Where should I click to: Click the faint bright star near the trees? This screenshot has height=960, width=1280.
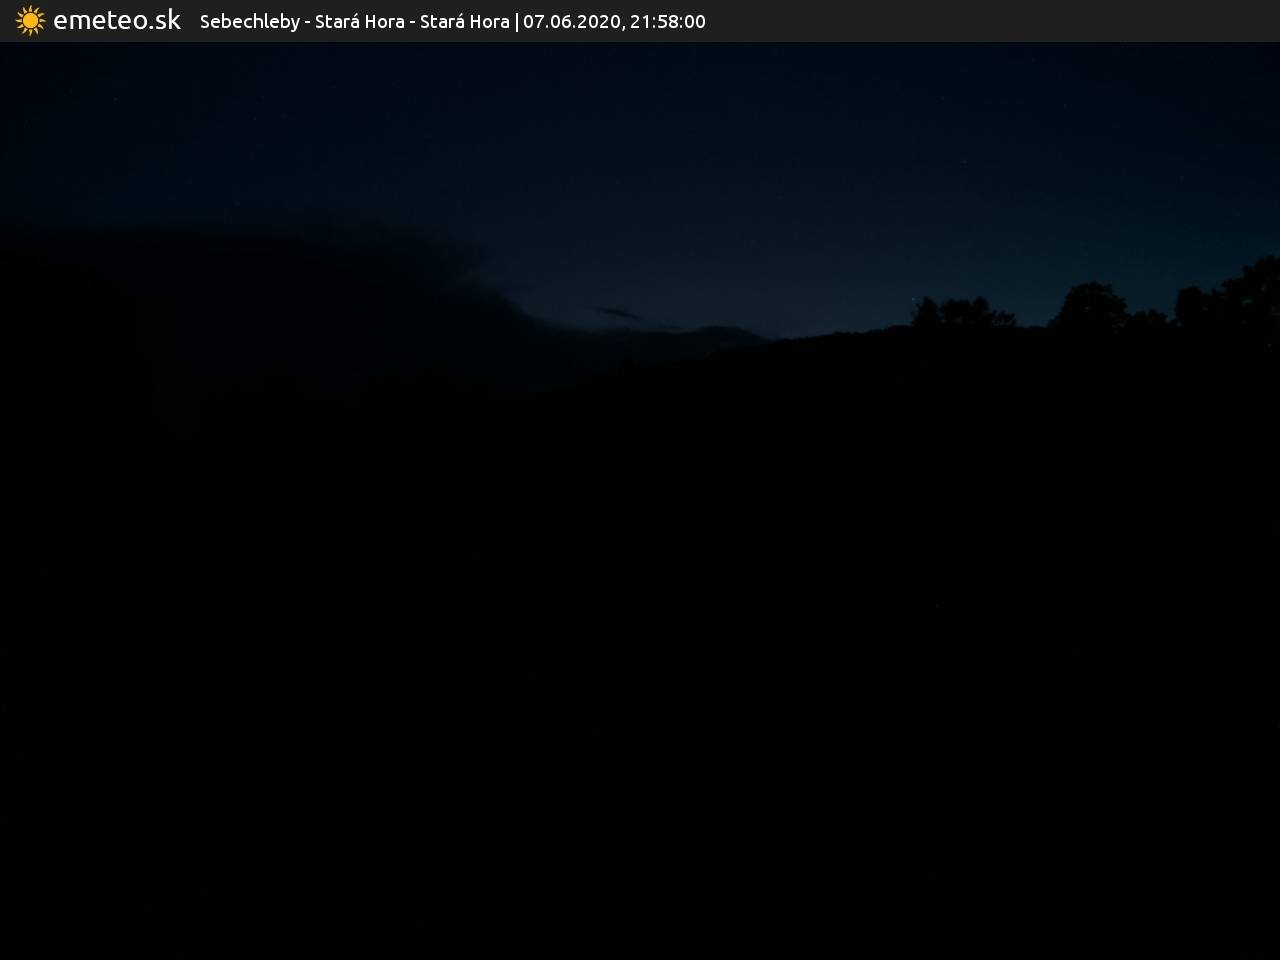(912, 299)
